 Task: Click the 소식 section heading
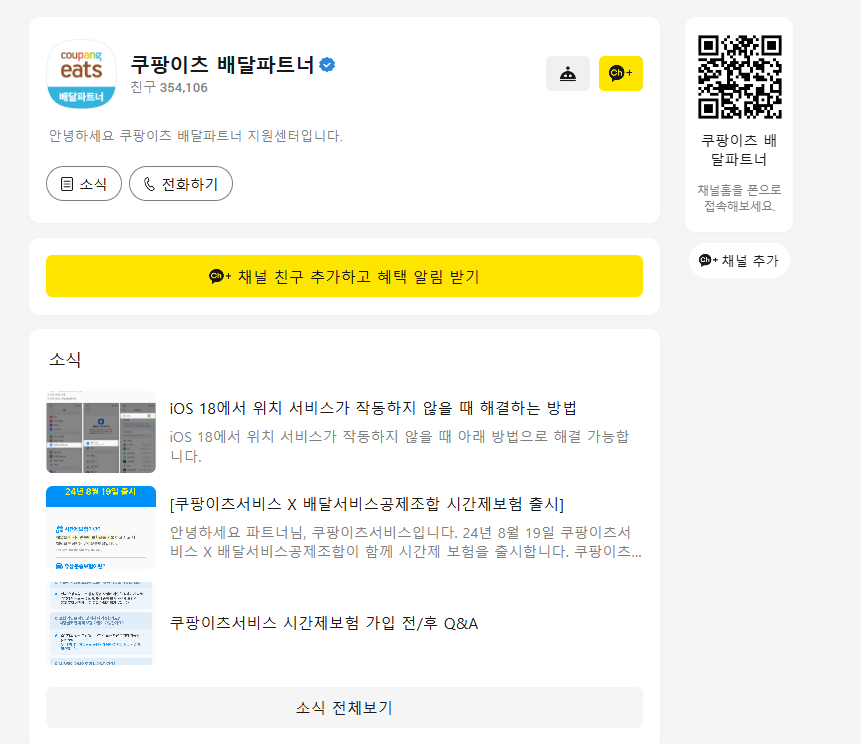tap(65, 360)
